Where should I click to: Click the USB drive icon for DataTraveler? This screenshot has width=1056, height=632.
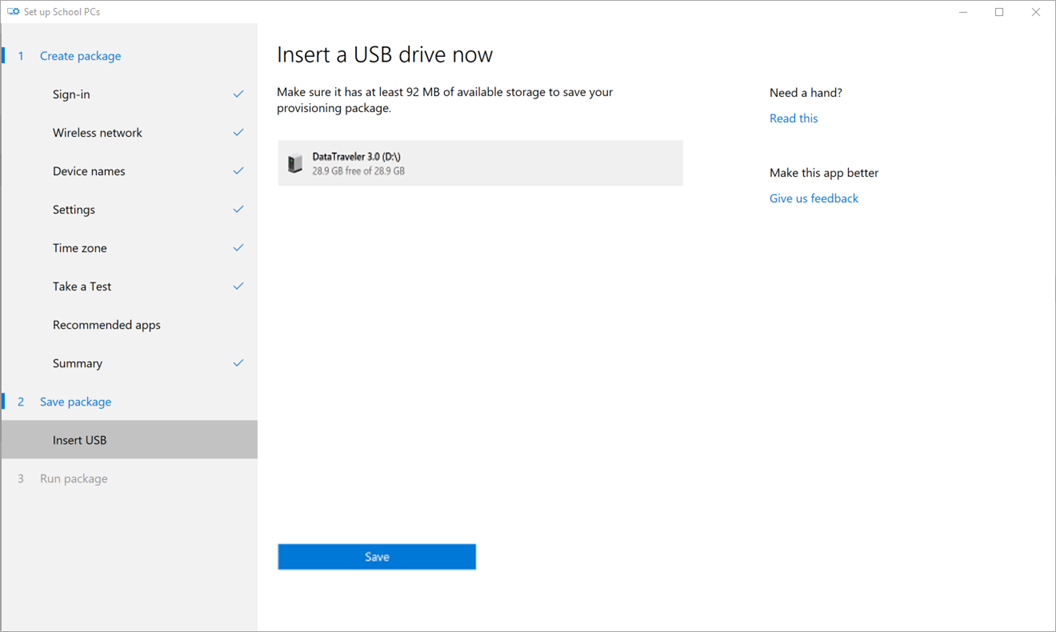(x=295, y=164)
